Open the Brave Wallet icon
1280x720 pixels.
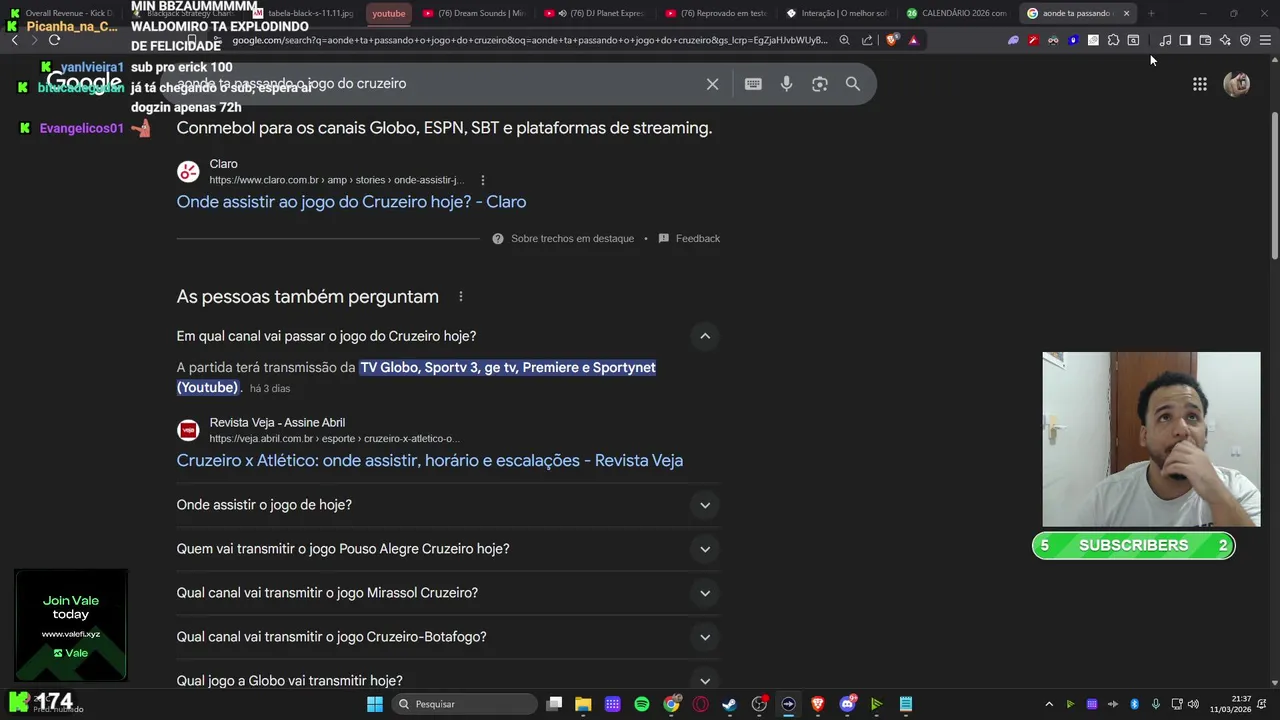[1205, 40]
